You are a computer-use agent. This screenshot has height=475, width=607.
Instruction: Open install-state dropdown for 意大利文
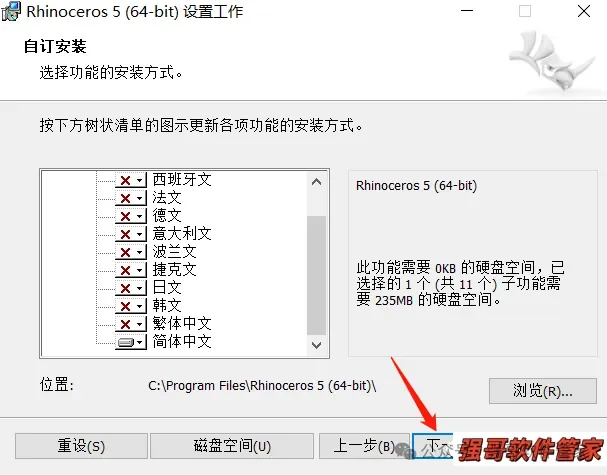click(131, 234)
